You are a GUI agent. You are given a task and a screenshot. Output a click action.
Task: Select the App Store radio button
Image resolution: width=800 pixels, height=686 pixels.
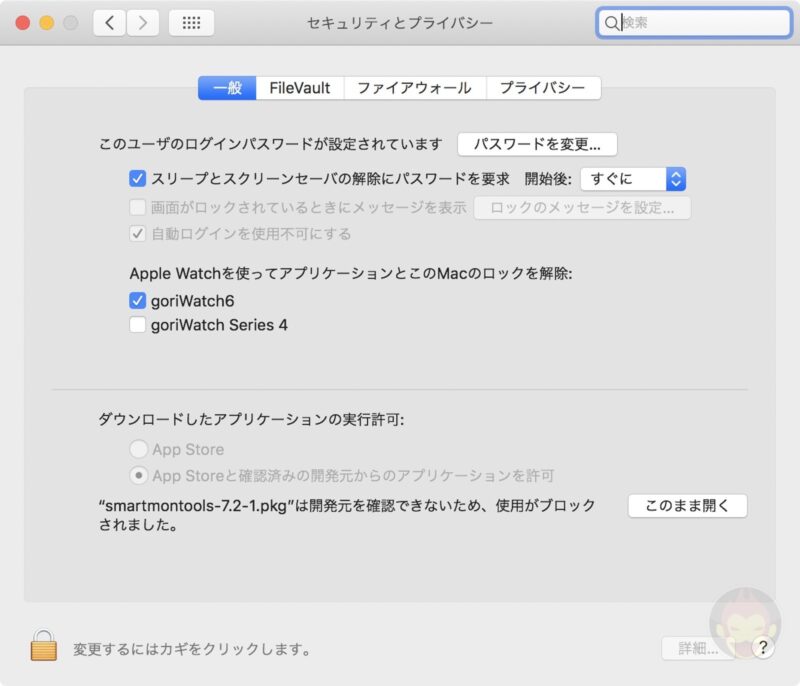[x=141, y=450]
